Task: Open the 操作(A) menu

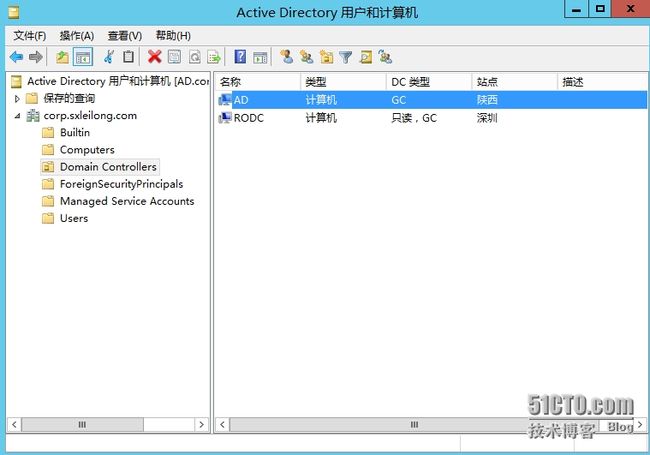Action: click(77, 36)
